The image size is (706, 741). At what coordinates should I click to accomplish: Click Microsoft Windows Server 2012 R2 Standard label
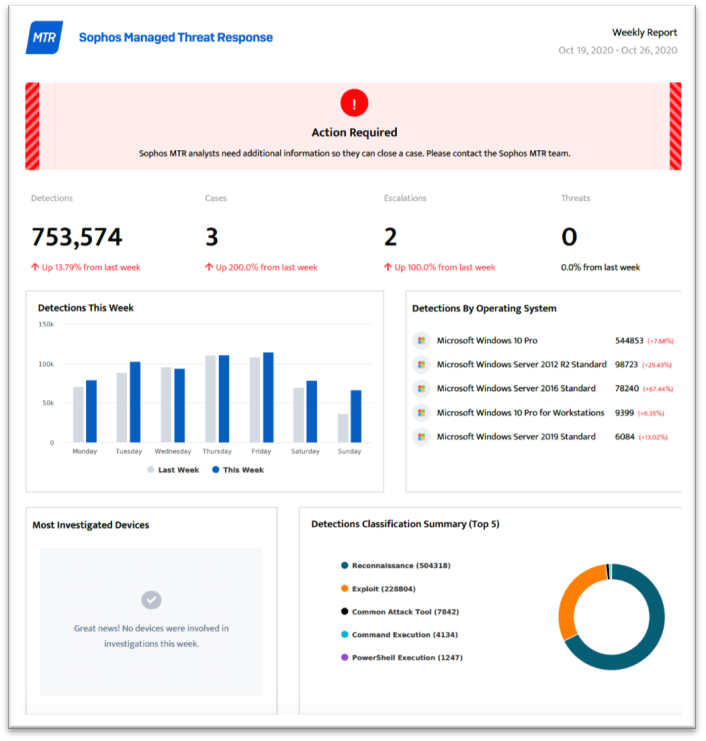click(521, 364)
